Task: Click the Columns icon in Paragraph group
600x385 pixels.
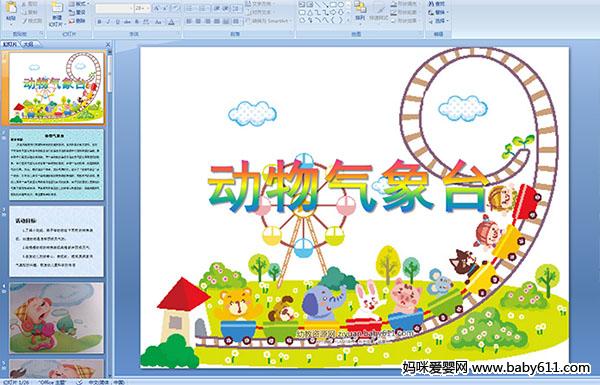Action: click(x=236, y=21)
